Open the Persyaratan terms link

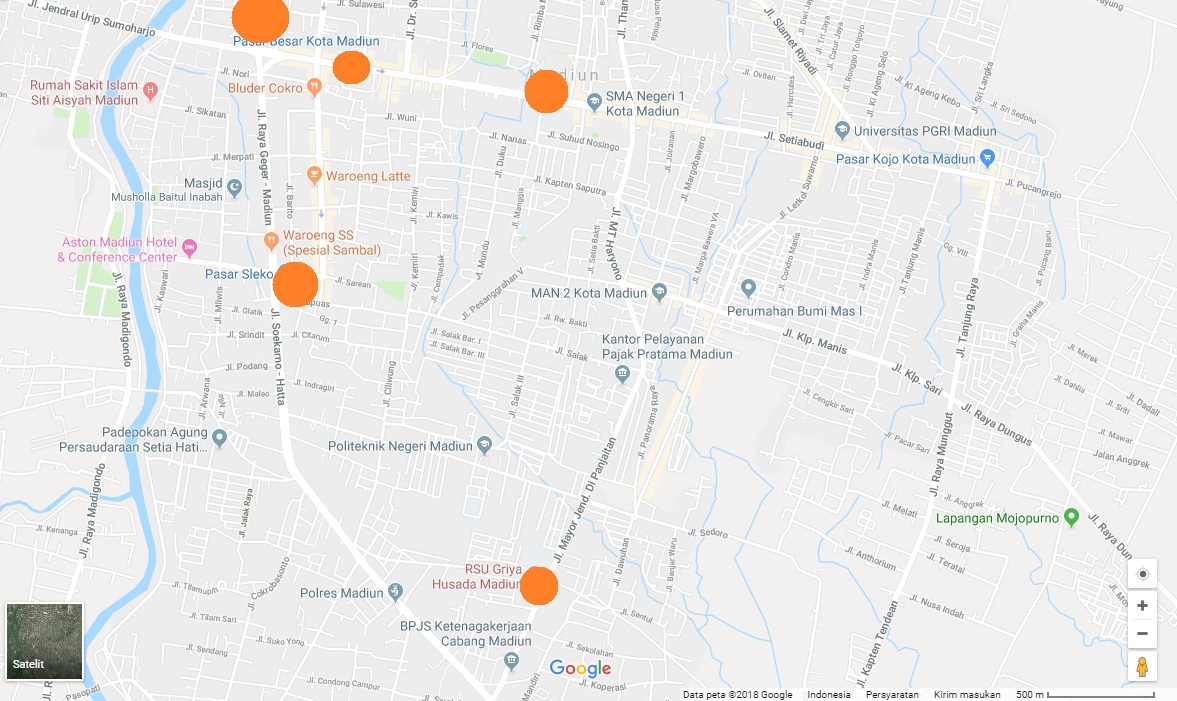[893, 693]
